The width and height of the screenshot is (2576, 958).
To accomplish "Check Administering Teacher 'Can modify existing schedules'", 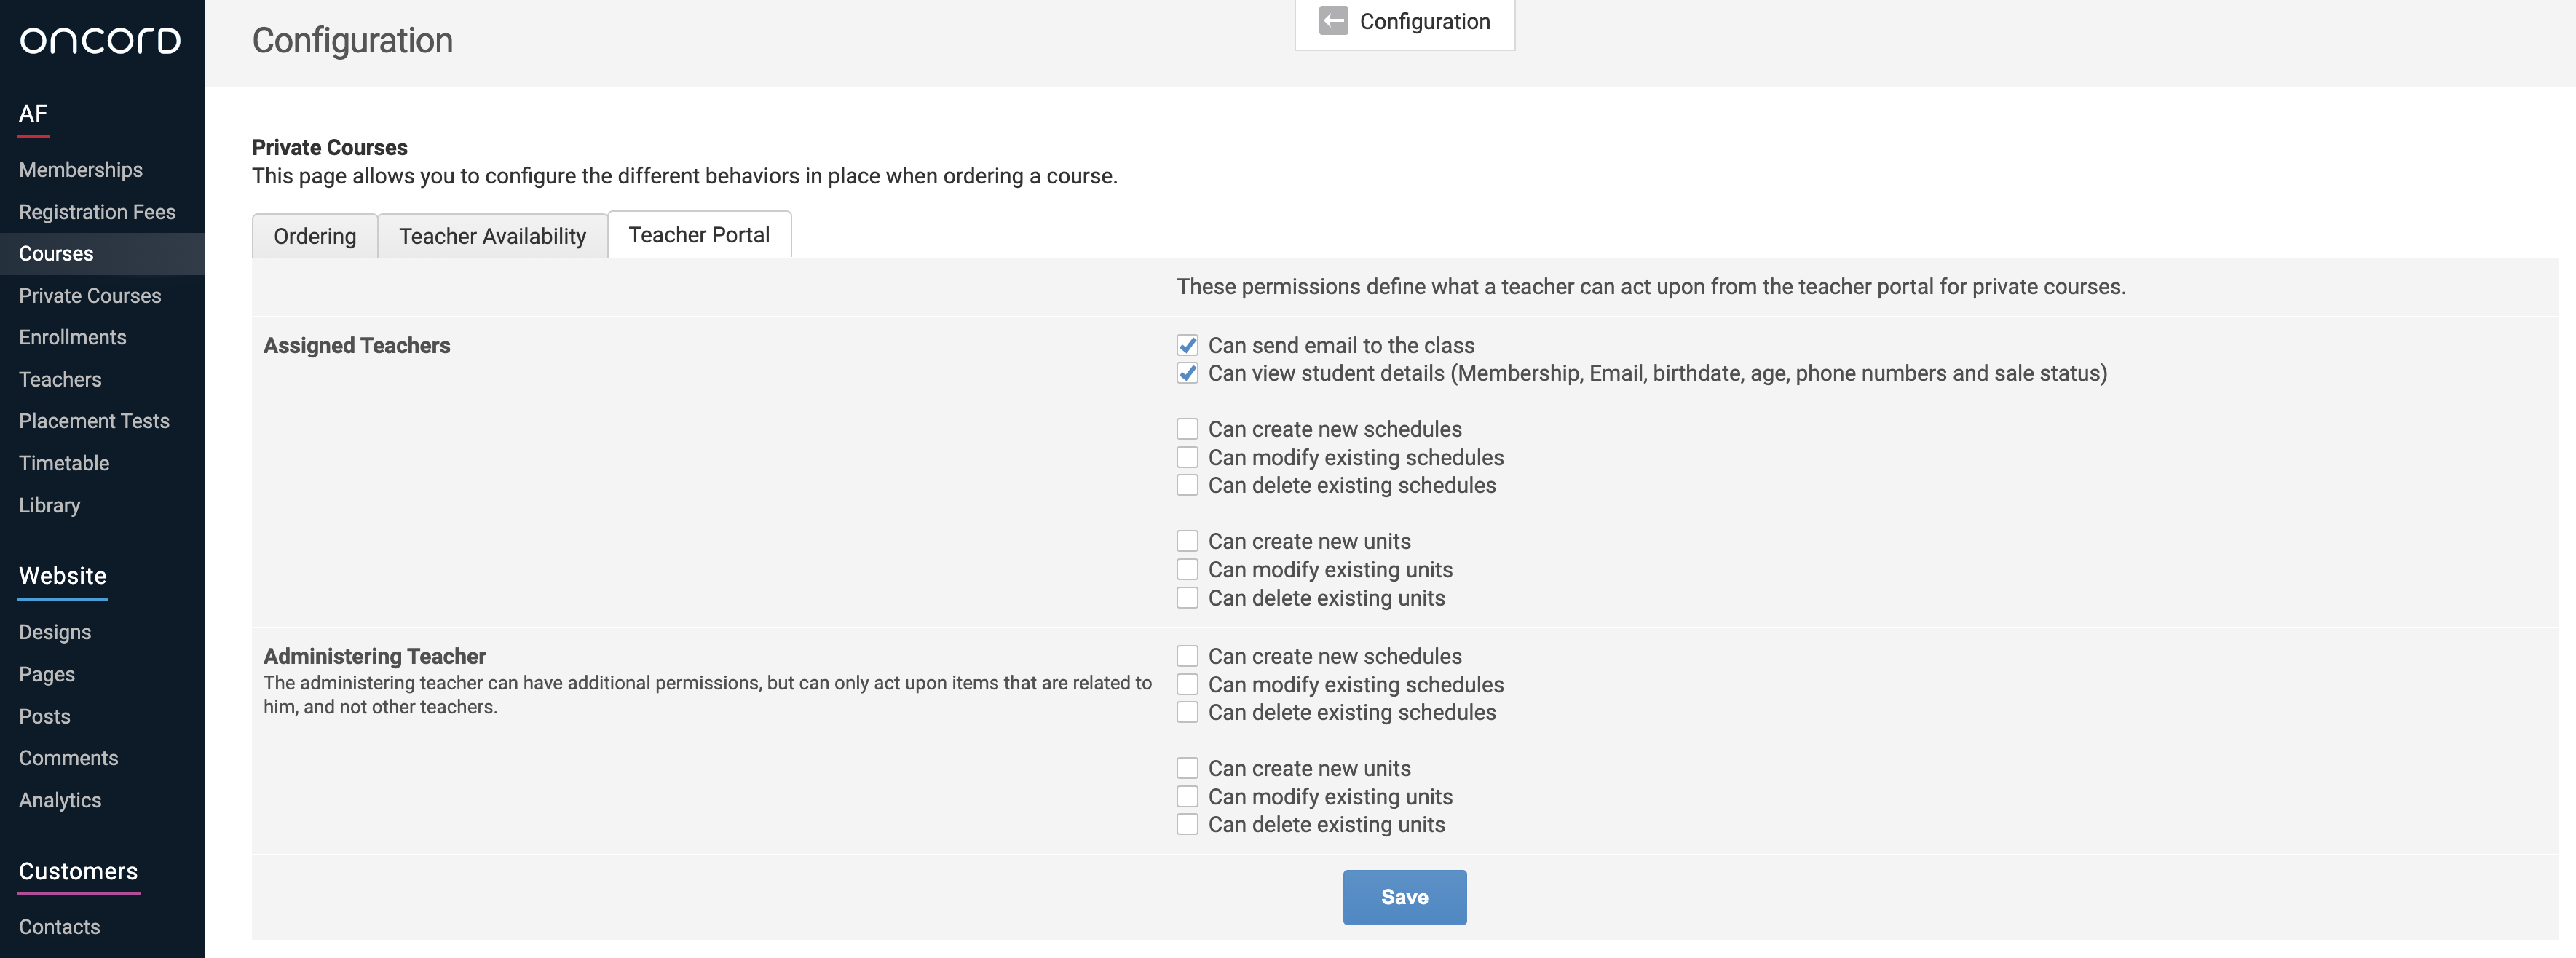I will point(1187,685).
